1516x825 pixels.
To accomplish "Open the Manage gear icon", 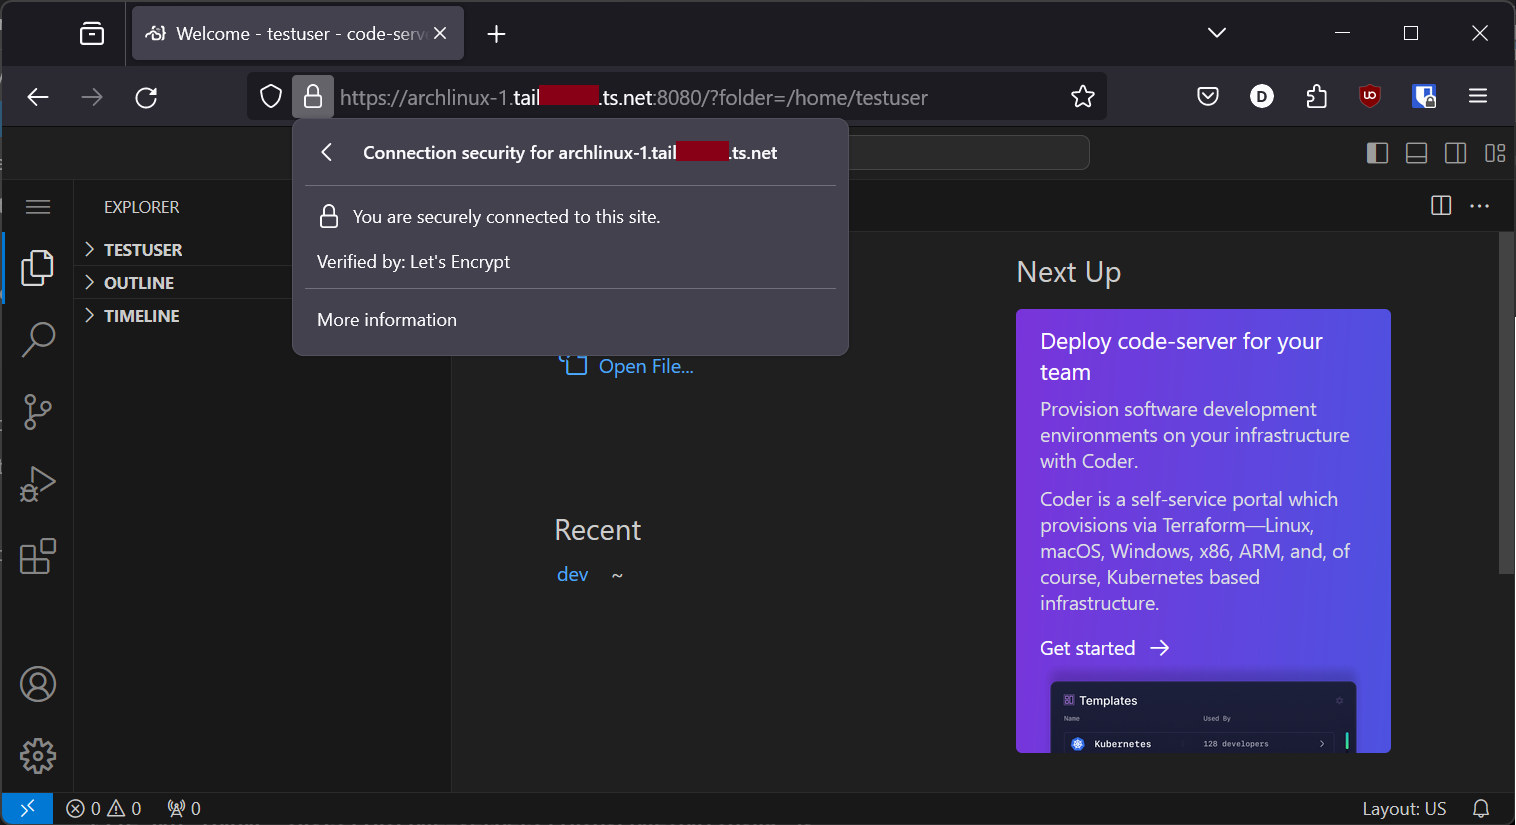I will point(37,756).
